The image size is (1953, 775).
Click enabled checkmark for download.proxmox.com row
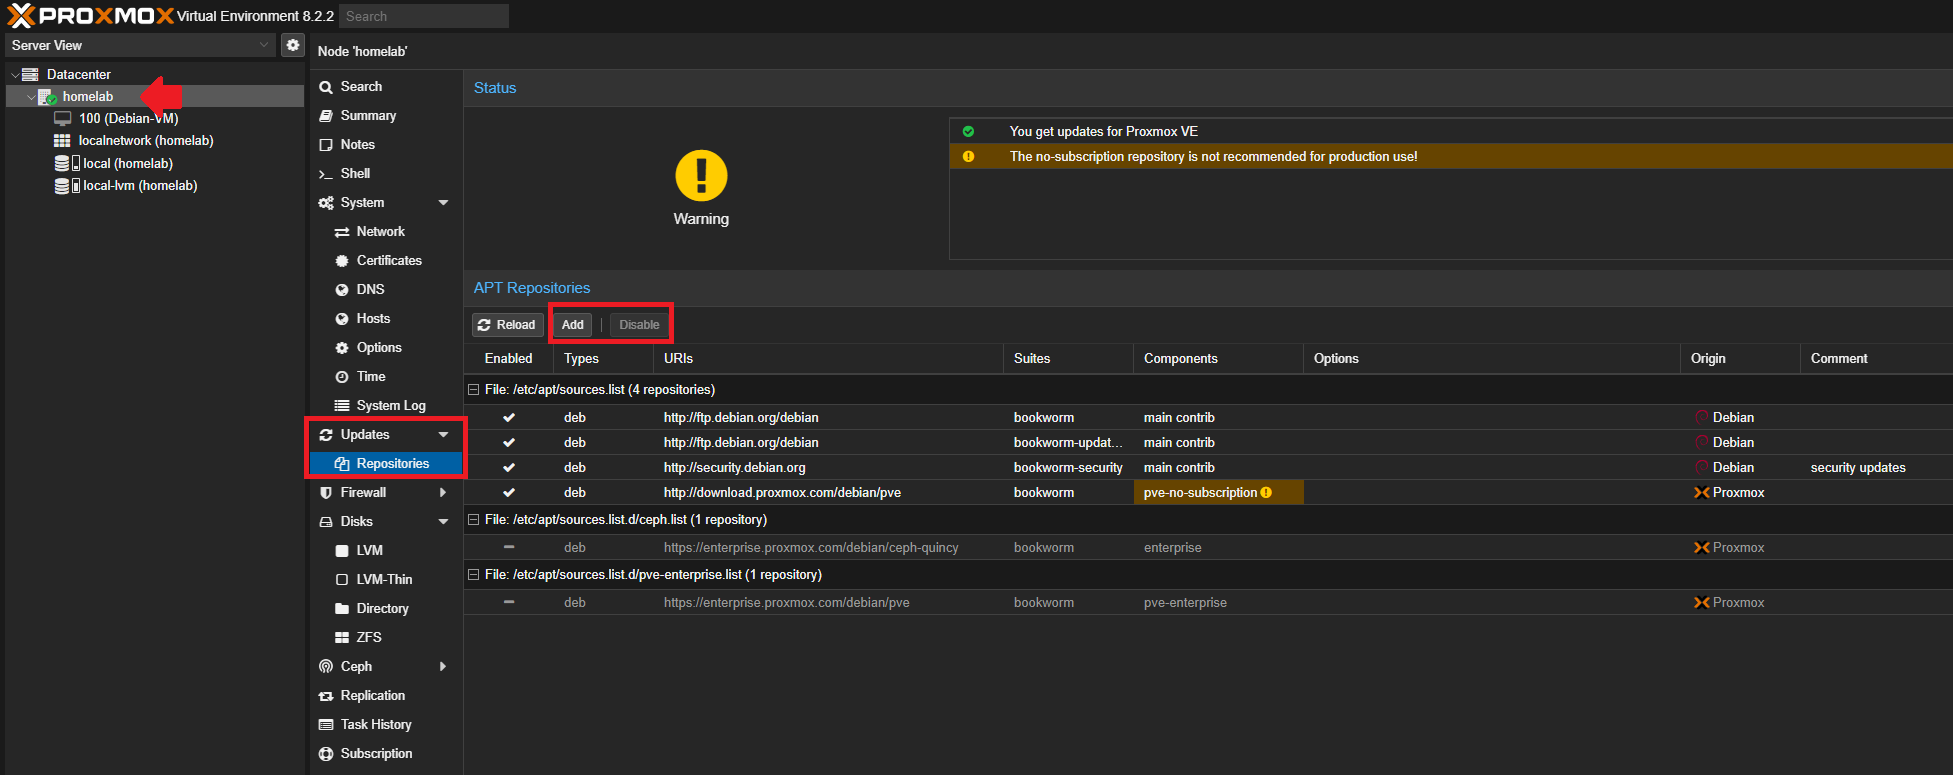(x=509, y=493)
